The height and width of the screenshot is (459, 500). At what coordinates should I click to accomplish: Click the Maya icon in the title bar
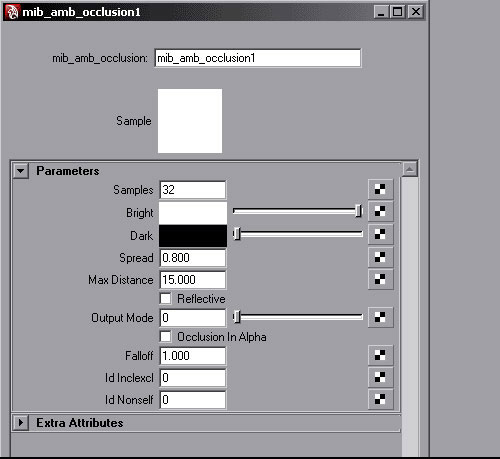pyautogui.click(x=12, y=12)
